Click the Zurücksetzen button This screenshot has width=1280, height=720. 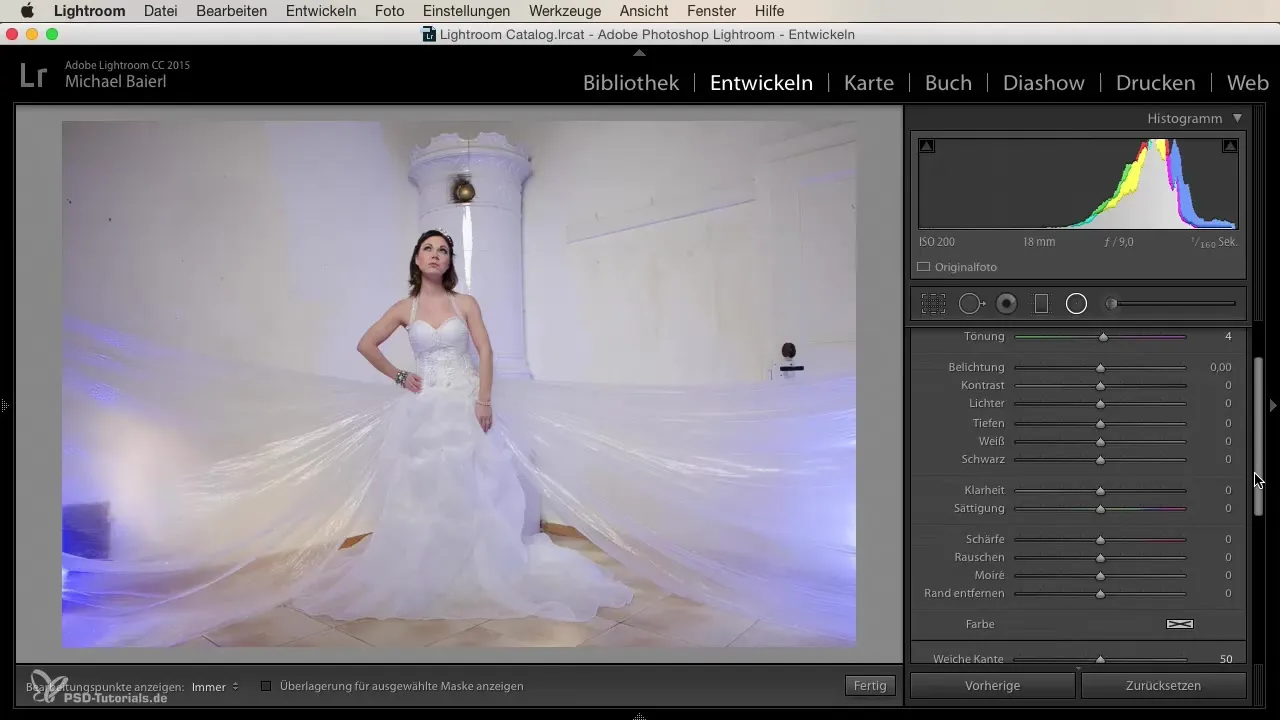point(1163,686)
